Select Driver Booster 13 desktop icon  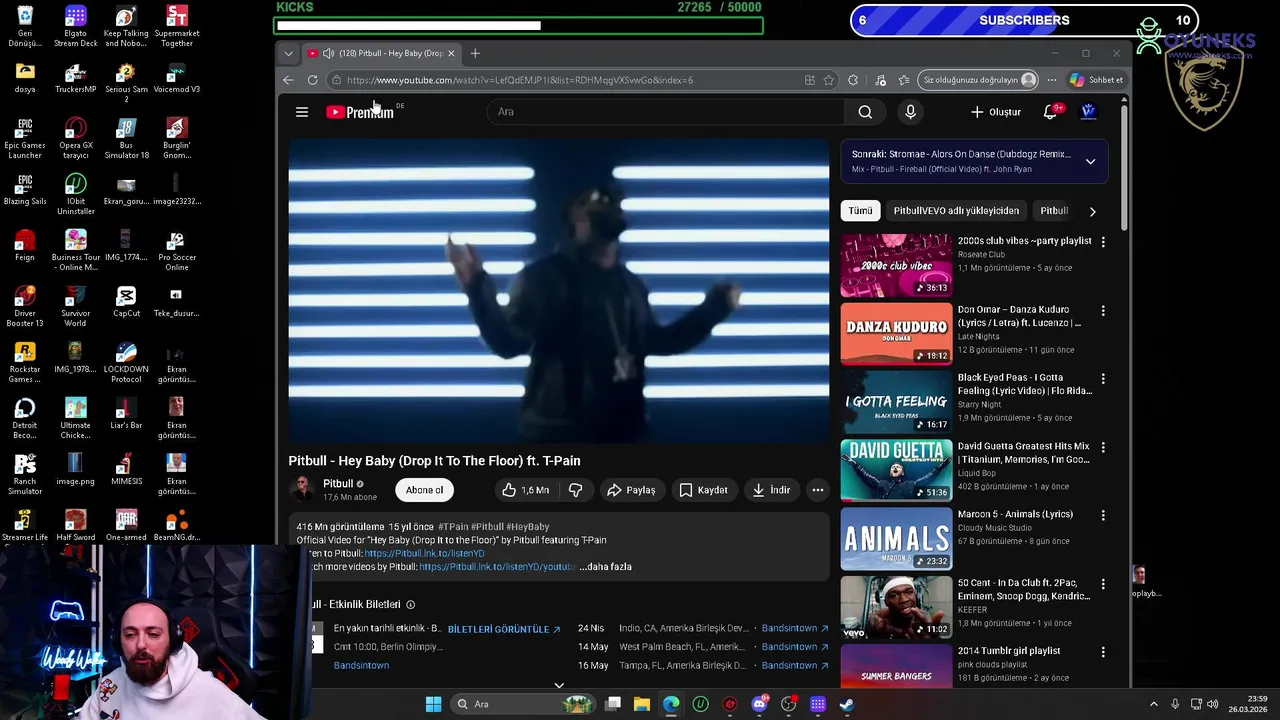[25, 306]
